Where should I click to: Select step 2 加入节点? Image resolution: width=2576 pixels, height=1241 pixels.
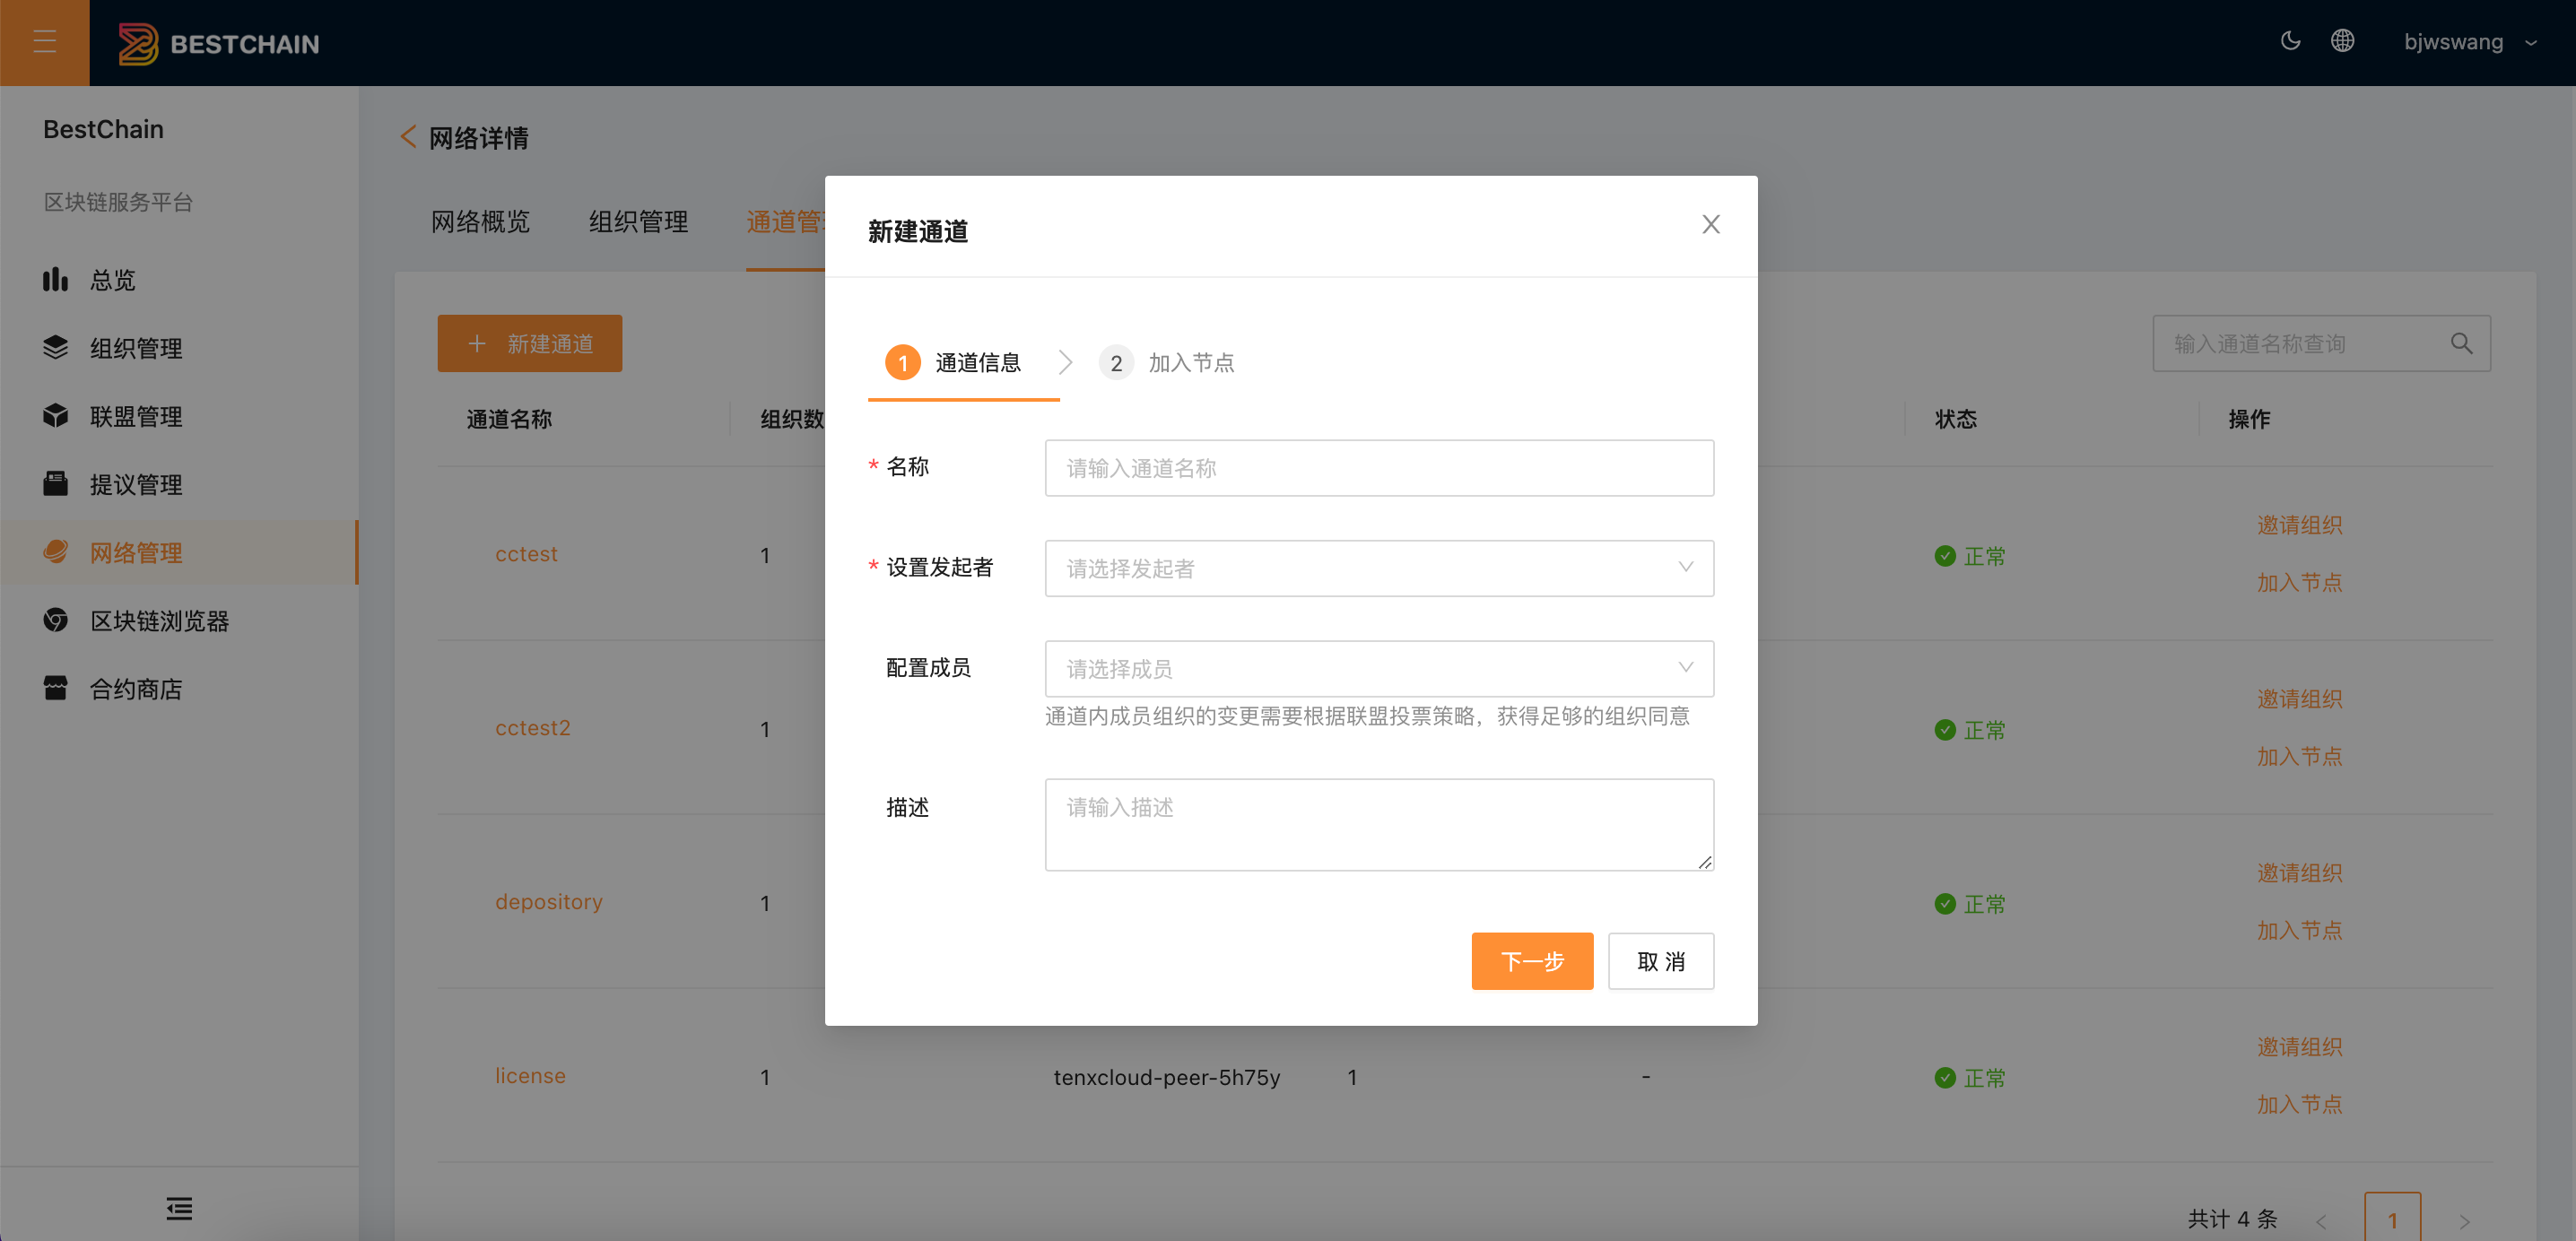coord(1166,362)
